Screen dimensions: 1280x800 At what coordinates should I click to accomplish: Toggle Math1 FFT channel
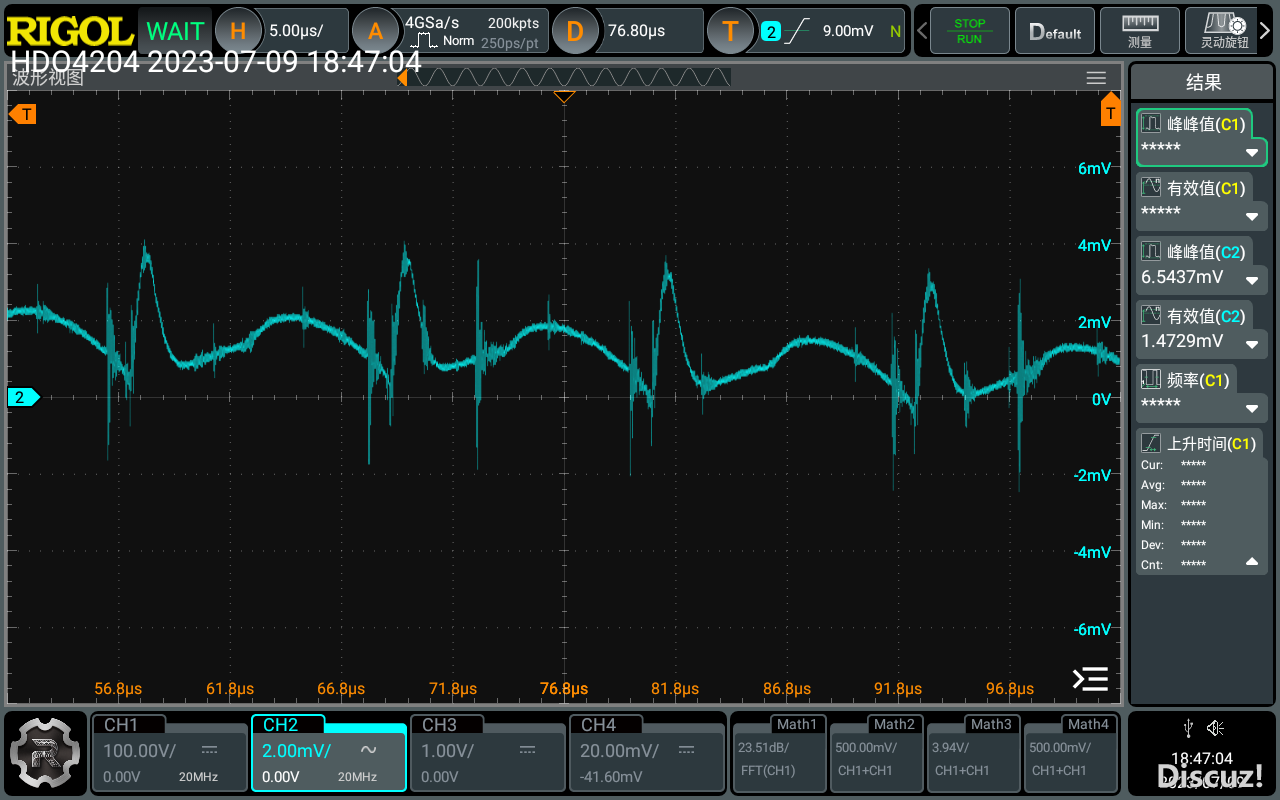779,752
